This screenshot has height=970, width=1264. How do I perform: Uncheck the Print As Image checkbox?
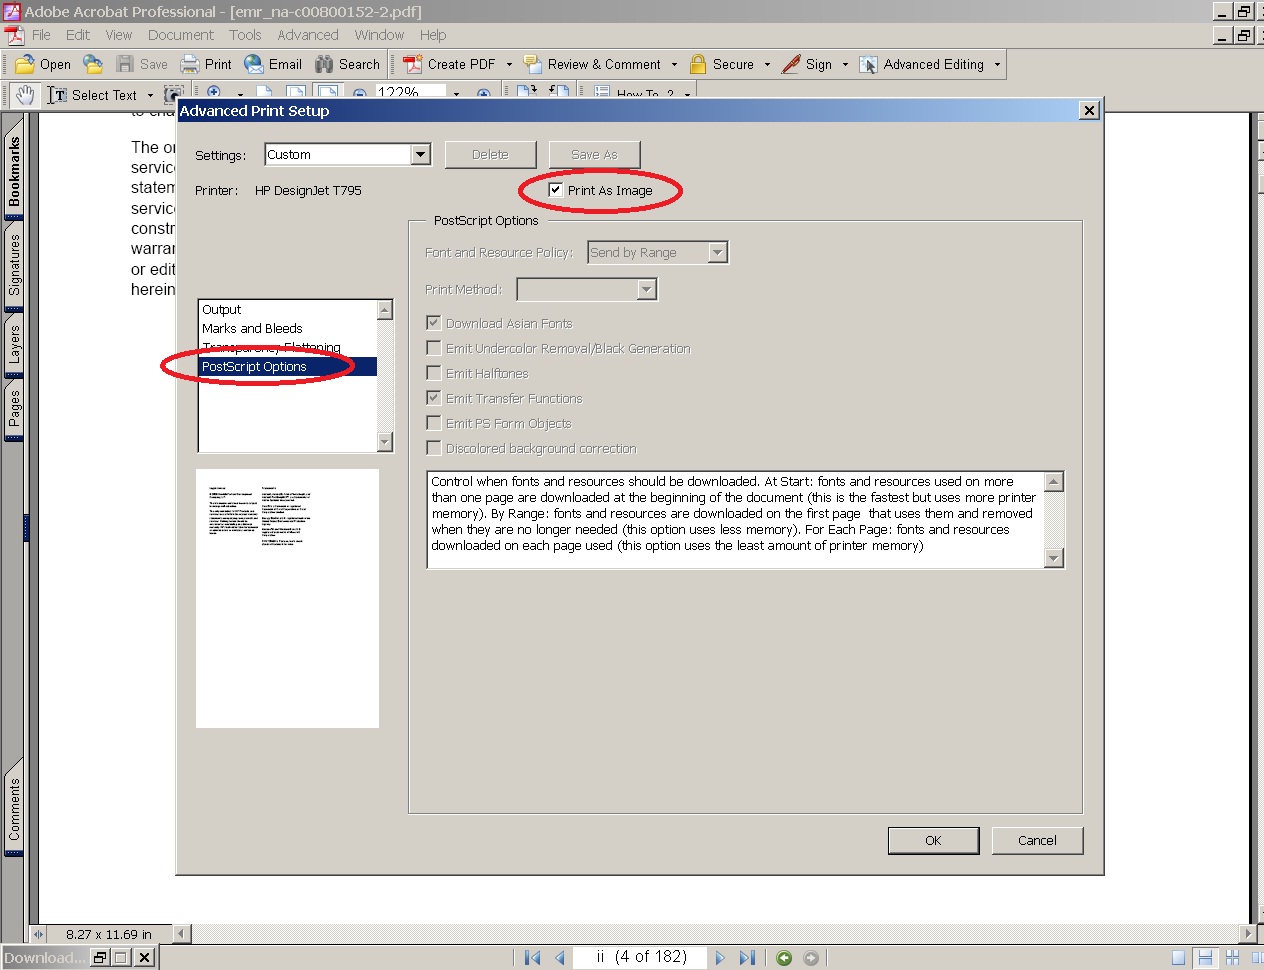(x=556, y=190)
